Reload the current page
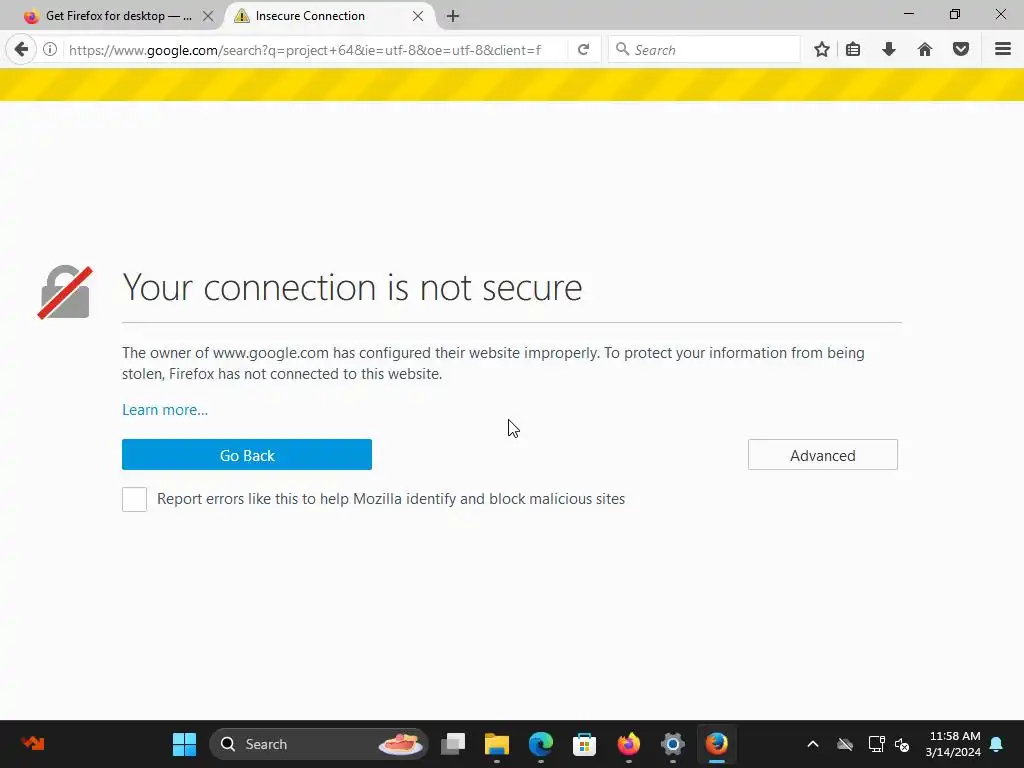 (x=583, y=50)
